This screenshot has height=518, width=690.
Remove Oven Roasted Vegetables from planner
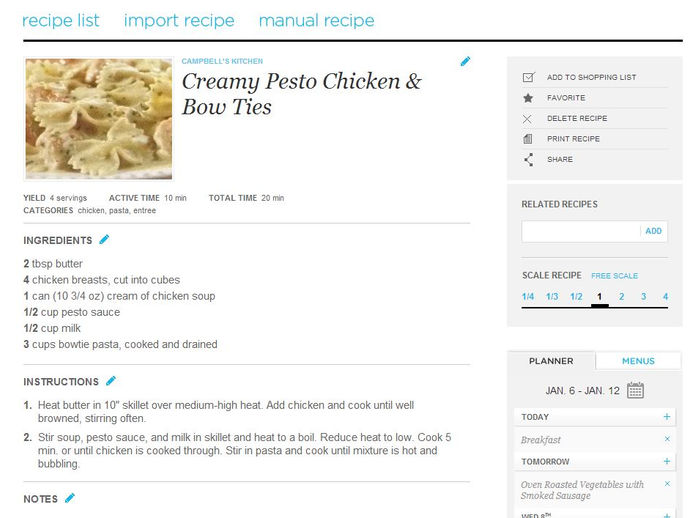coord(667,484)
